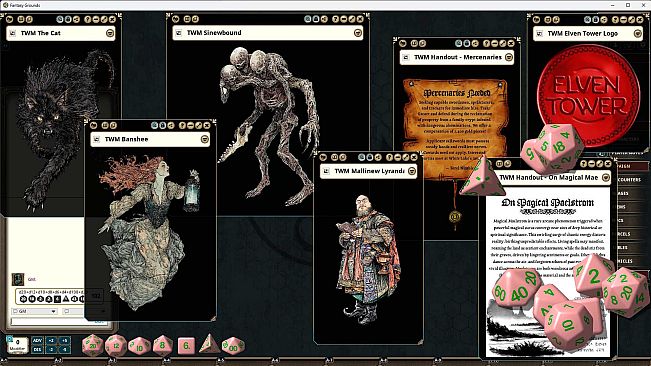Enable the ADV advantage toggle
651x366 pixels.
37,341
